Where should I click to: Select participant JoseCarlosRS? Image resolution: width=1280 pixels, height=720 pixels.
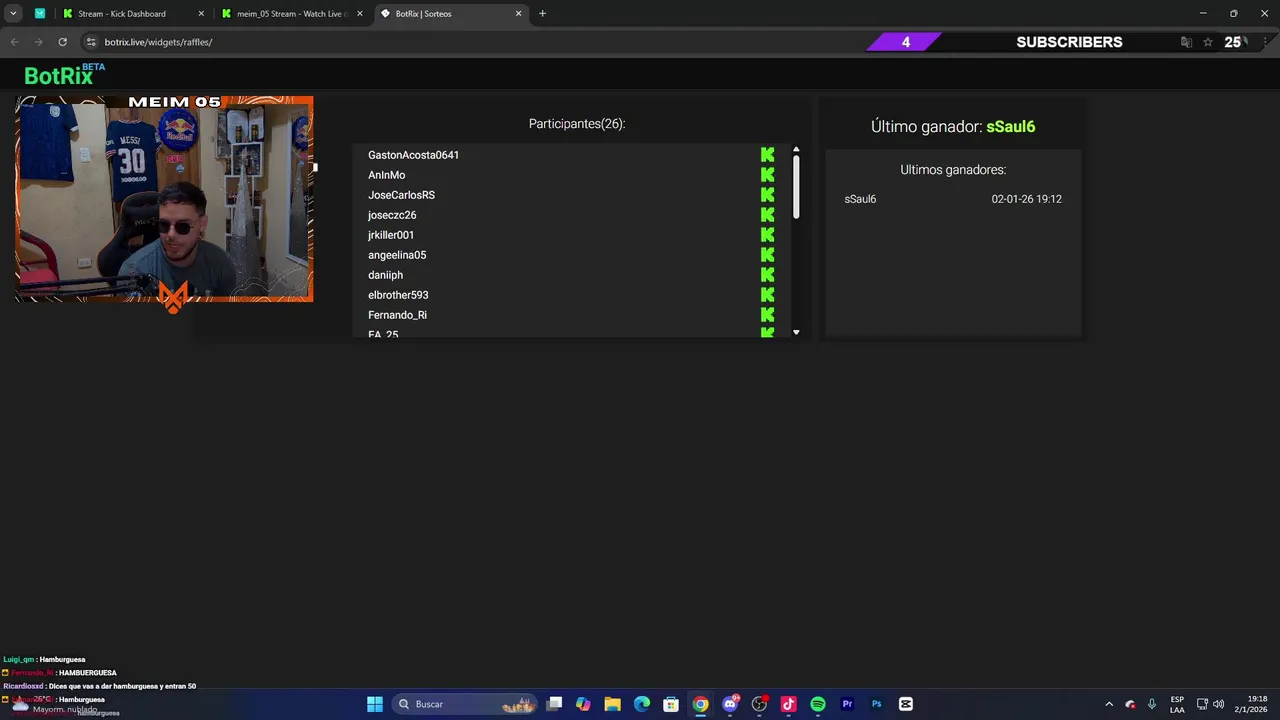coord(401,195)
